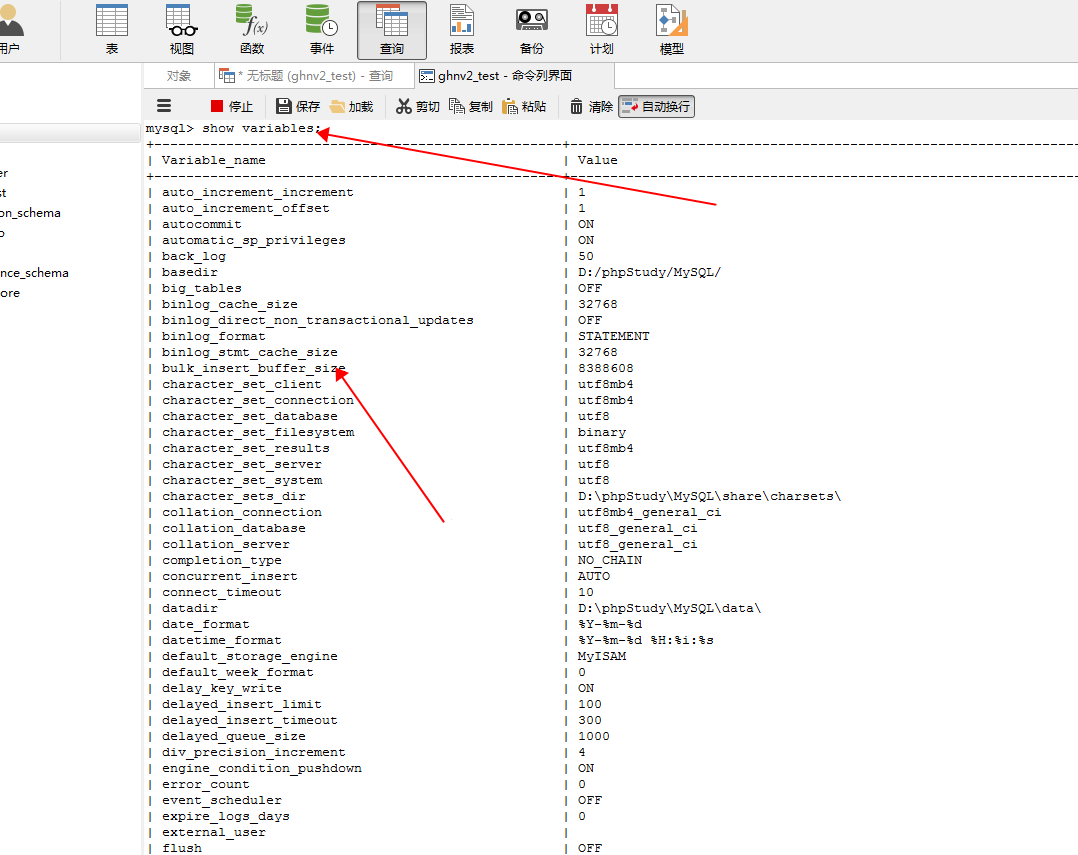The width and height of the screenshot is (1078, 855).
Task: Open the 报表 (Reports) section
Action: [x=461, y=29]
